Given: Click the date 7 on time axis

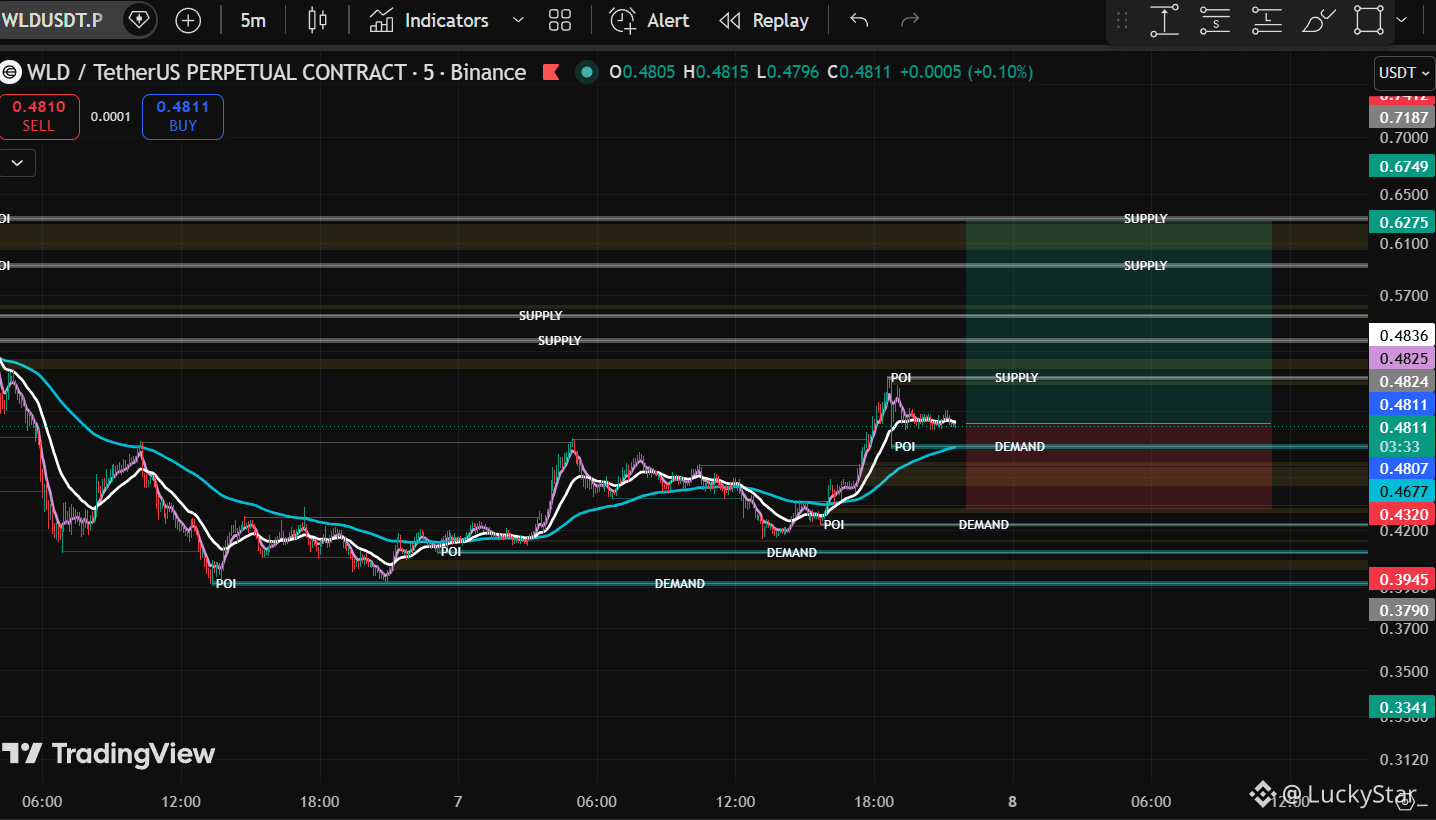Looking at the screenshot, I should click(x=458, y=802).
